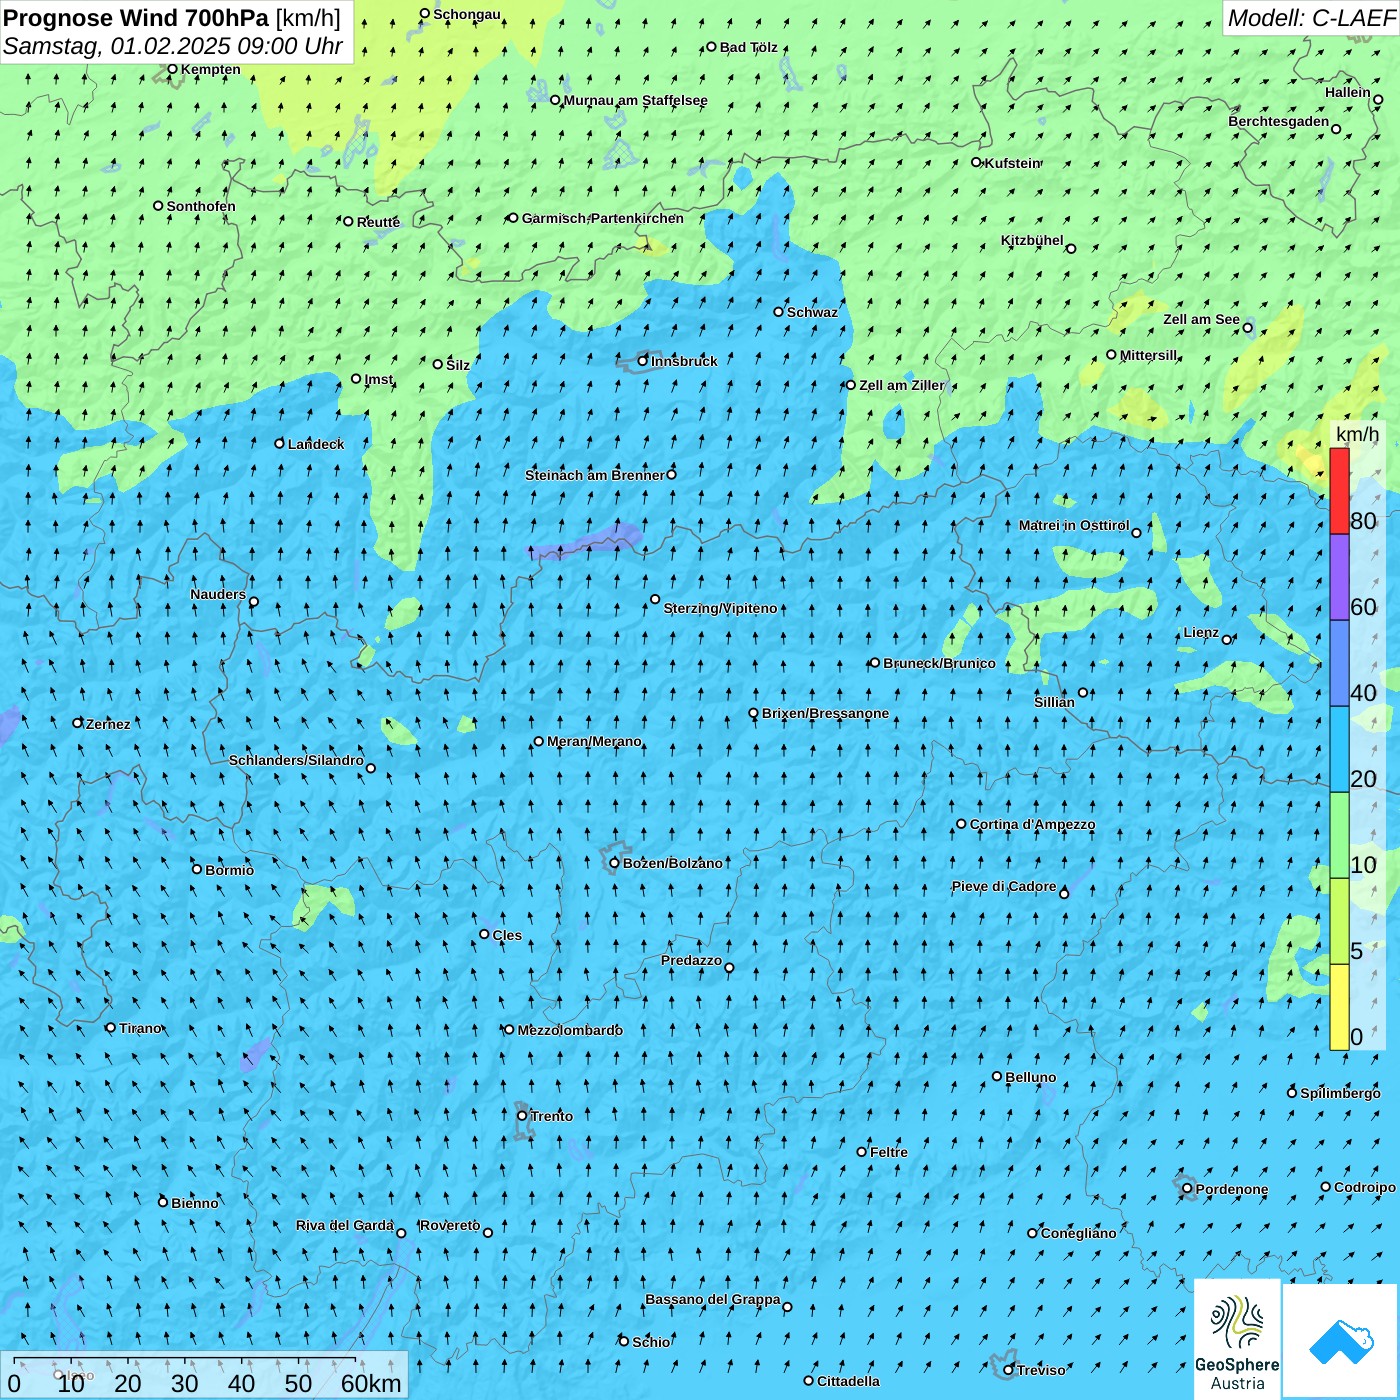The image size is (1400, 1400).
Task: Click the 'Schlanders/Silandro' label
Action: (296, 760)
